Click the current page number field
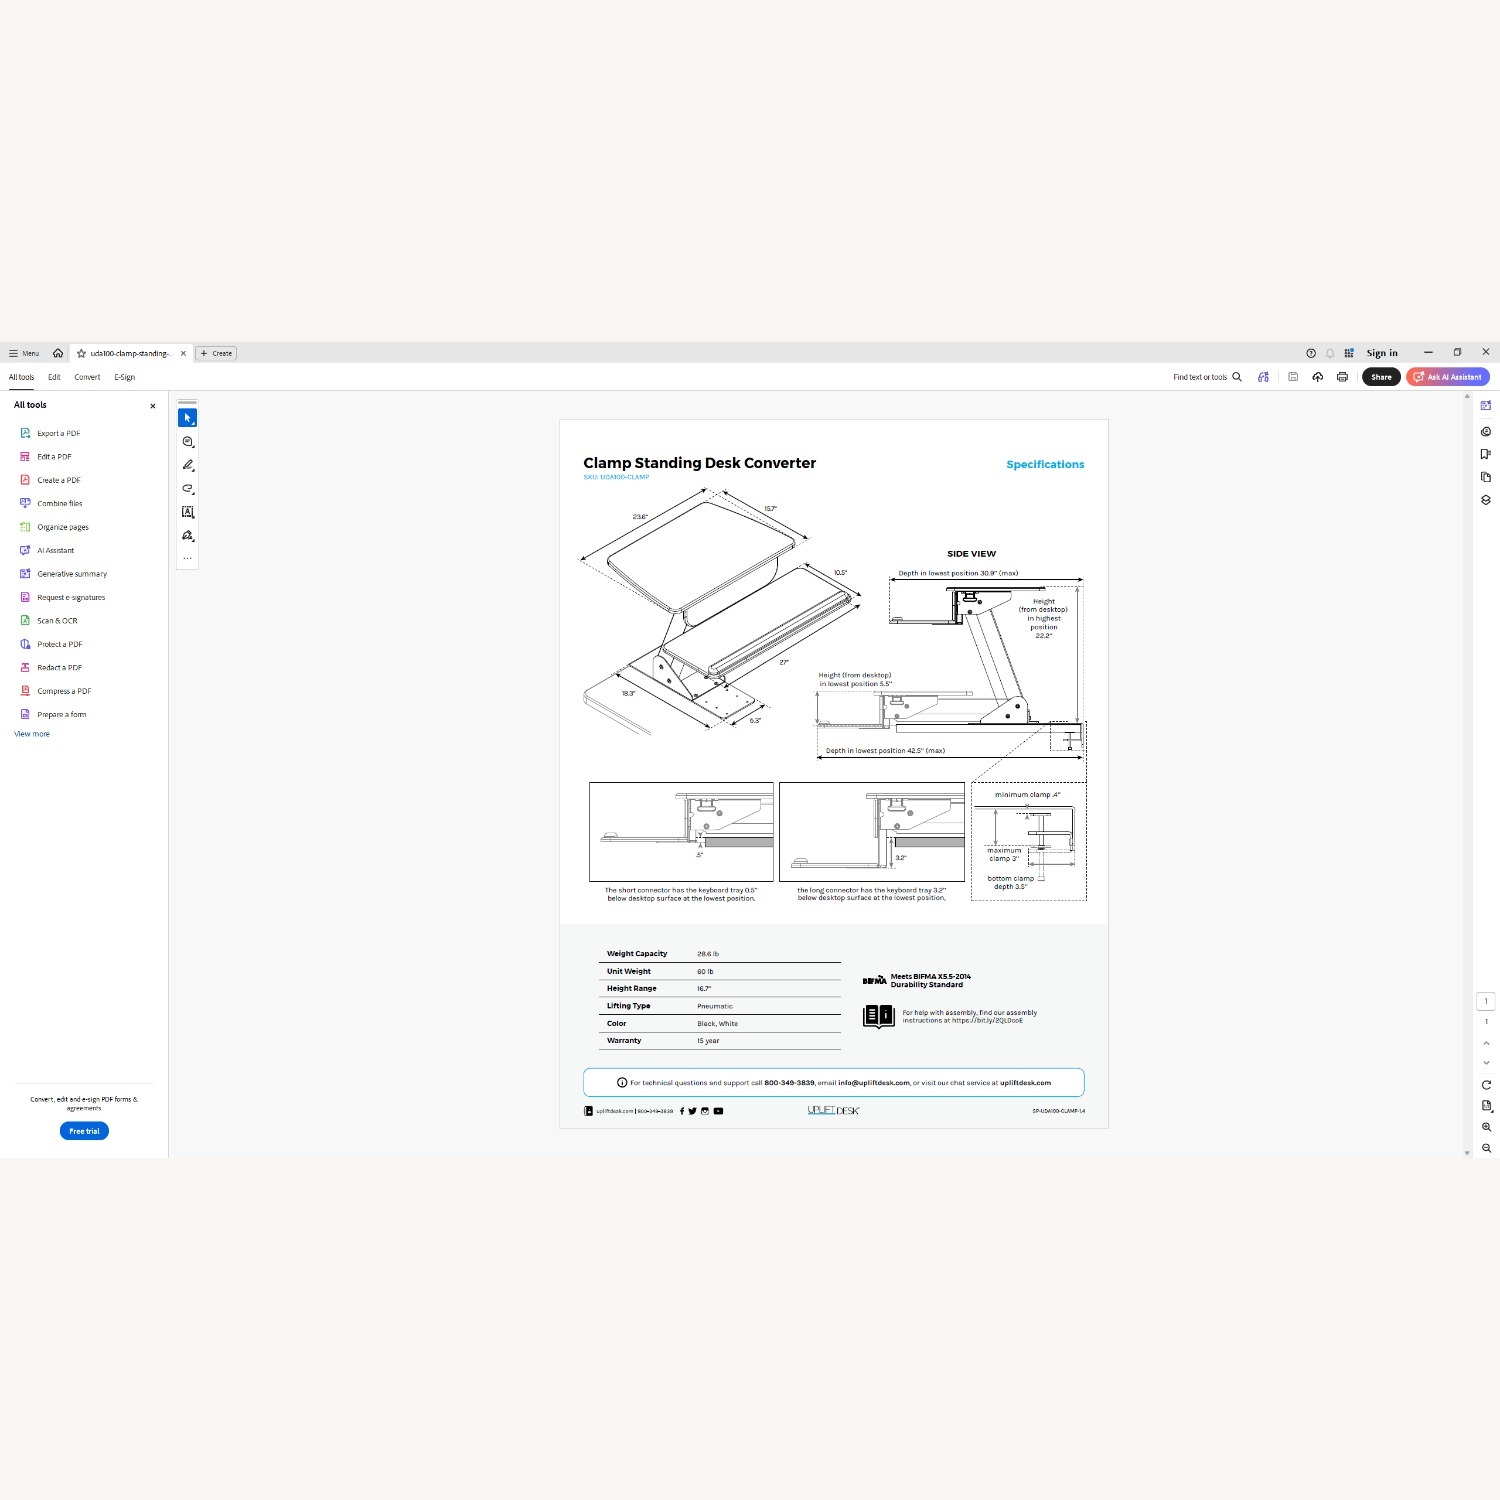 [x=1486, y=1001]
